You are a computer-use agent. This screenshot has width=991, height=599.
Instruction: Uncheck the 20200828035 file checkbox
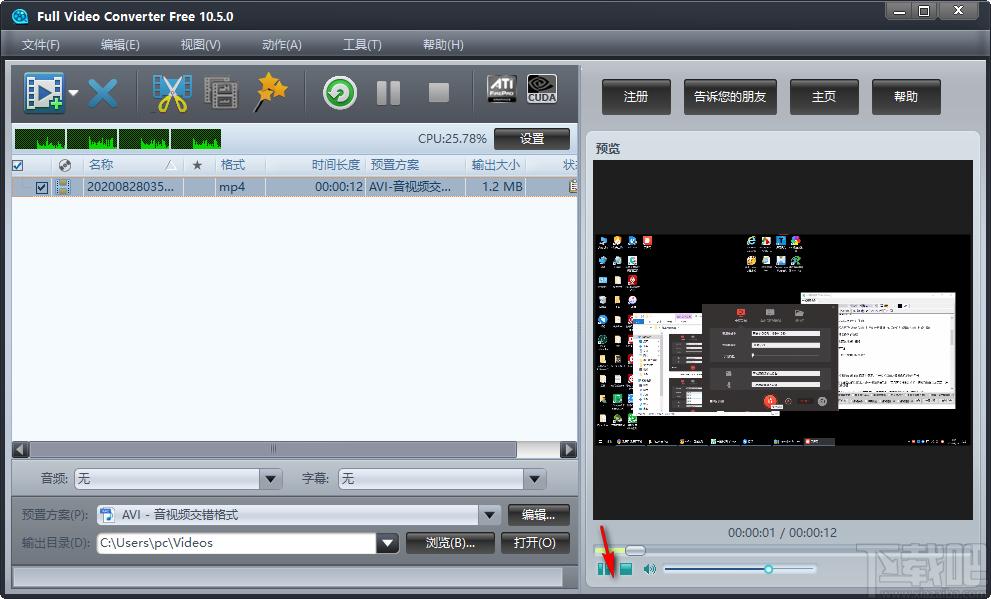(42, 187)
